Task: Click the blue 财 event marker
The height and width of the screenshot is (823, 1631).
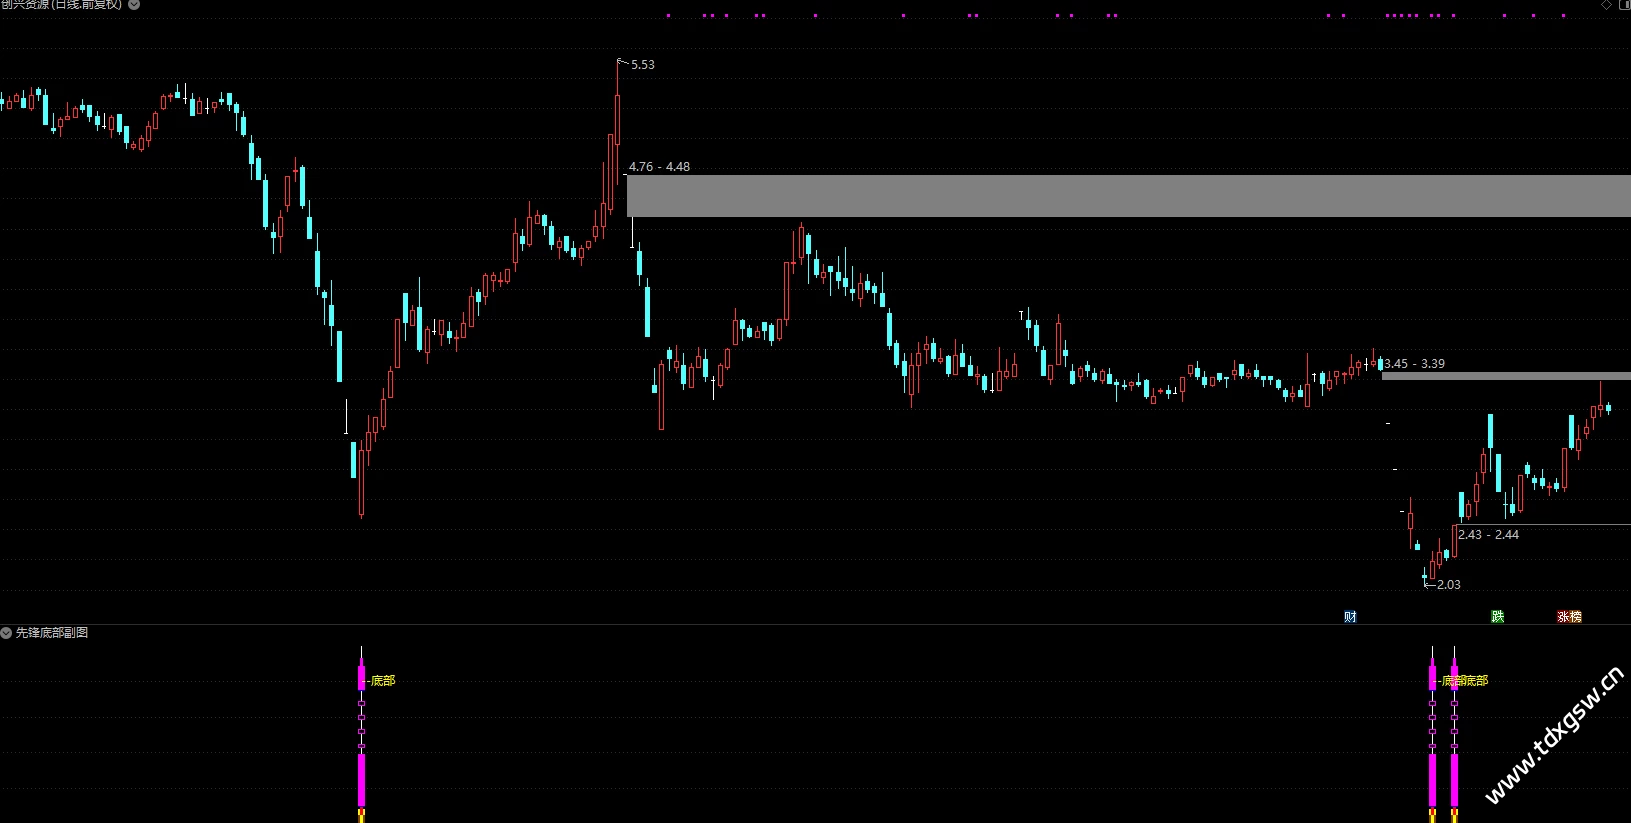Action: 1350,617
